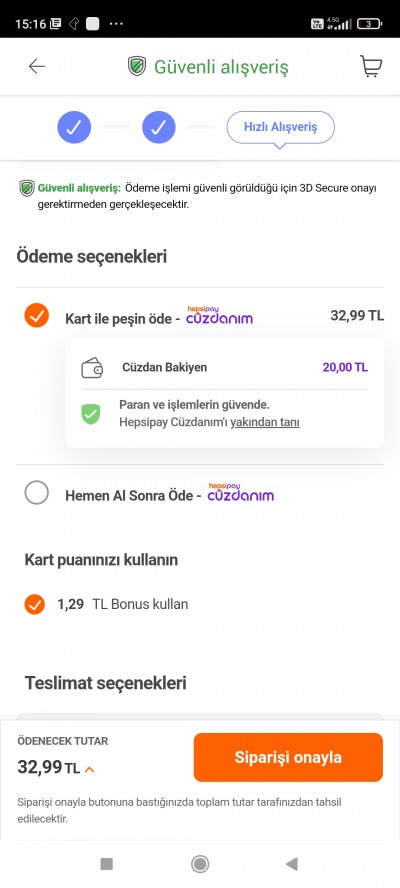Select Hemen Al Sonra Öde option
This screenshot has height=888, width=400.
pyautogui.click(x=37, y=493)
